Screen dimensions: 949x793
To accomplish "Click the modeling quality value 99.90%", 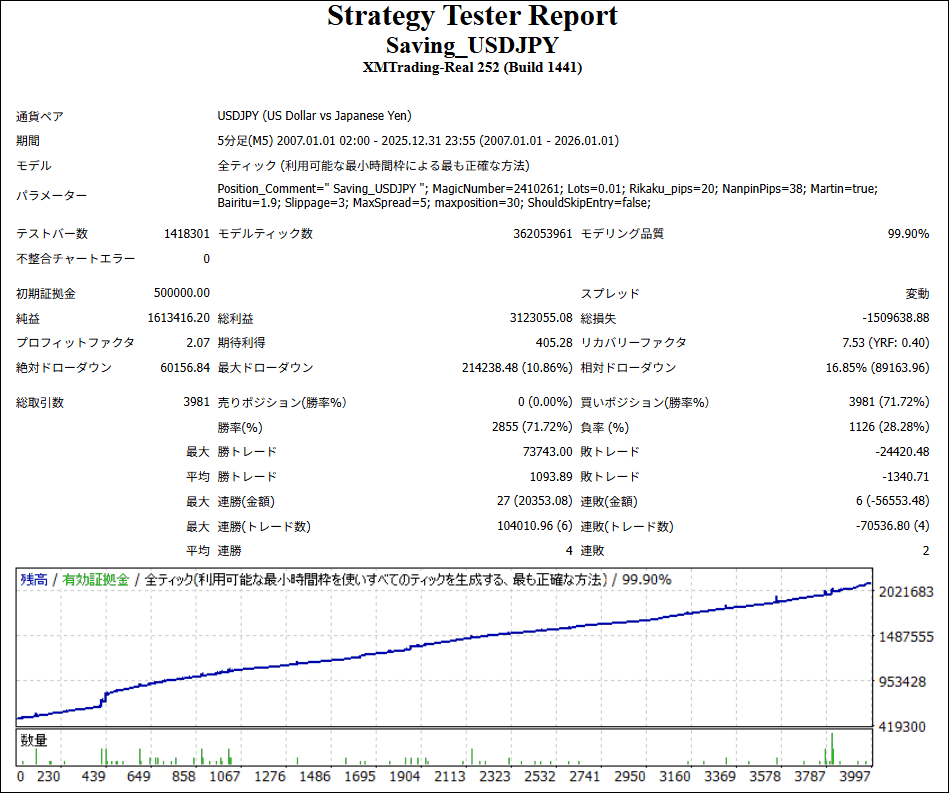I will (x=908, y=234).
